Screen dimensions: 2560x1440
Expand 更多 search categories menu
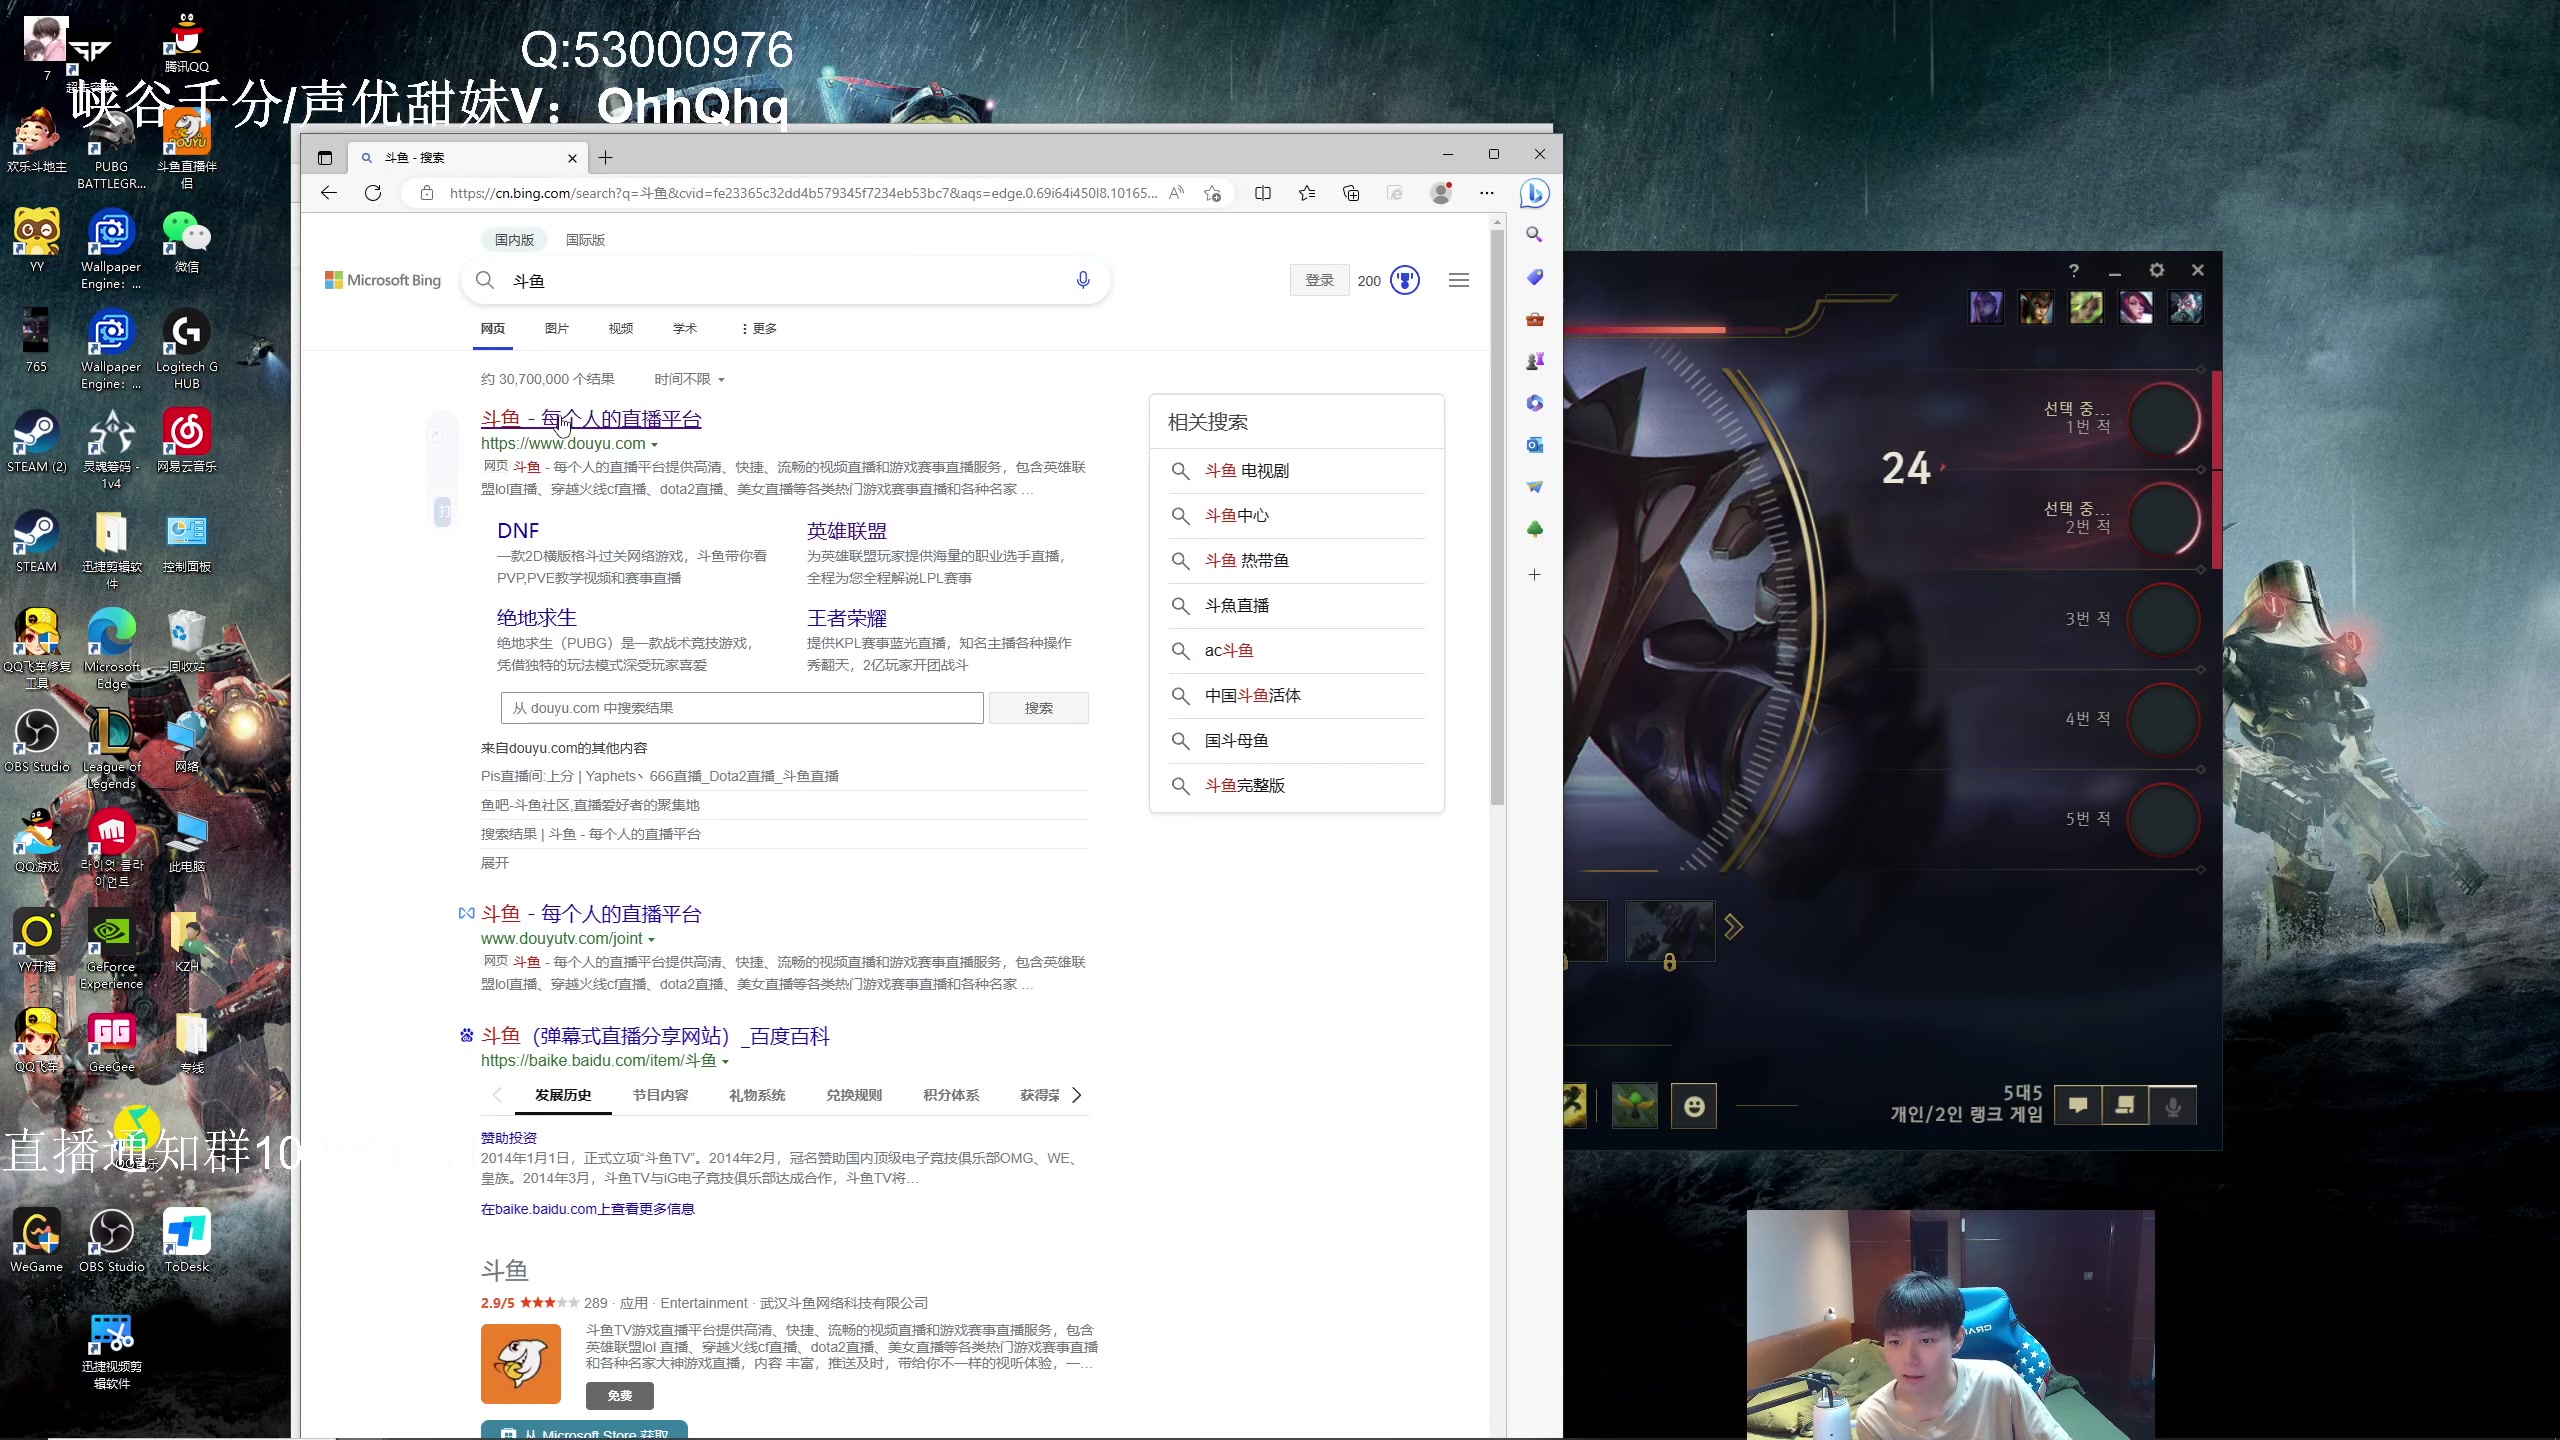759,328
